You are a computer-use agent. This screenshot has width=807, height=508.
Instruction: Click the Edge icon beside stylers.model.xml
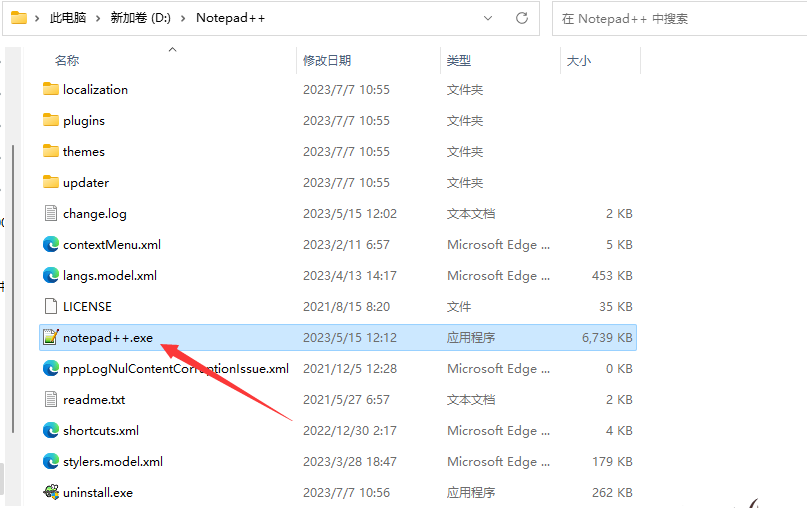pos(51,461)
